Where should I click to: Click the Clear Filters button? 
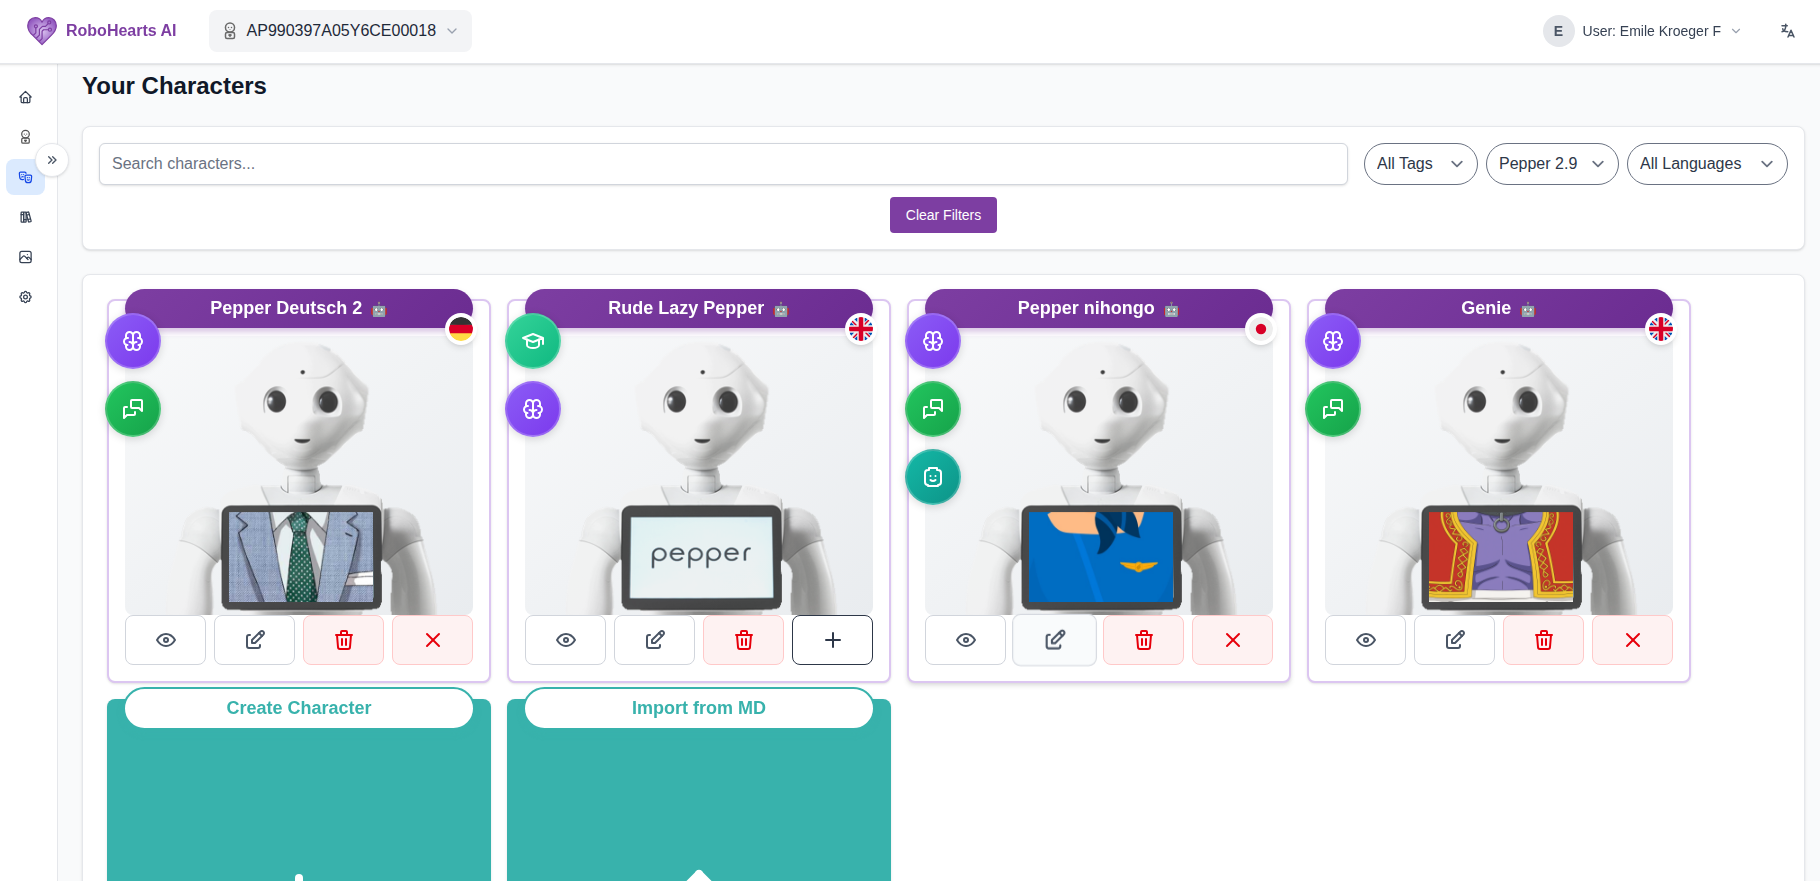[943, 215]
